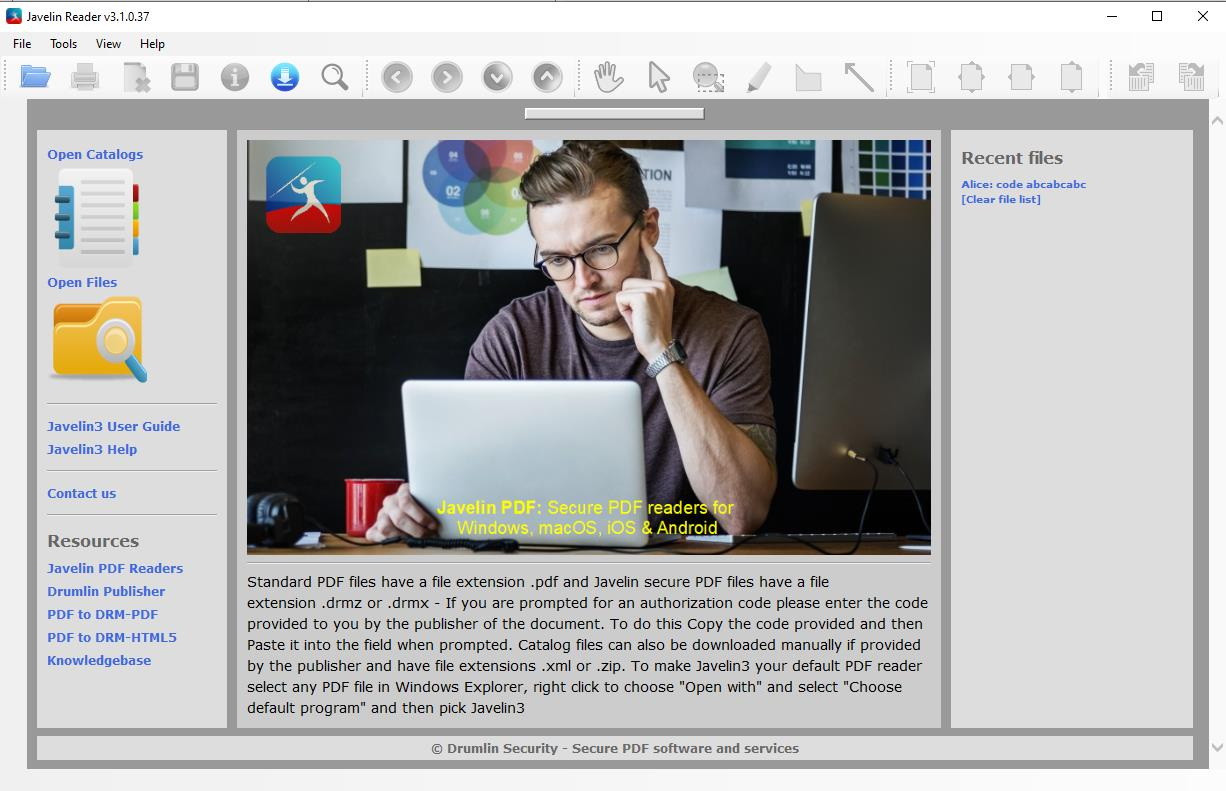Open the Javelin3 Help link

[92, 449]
